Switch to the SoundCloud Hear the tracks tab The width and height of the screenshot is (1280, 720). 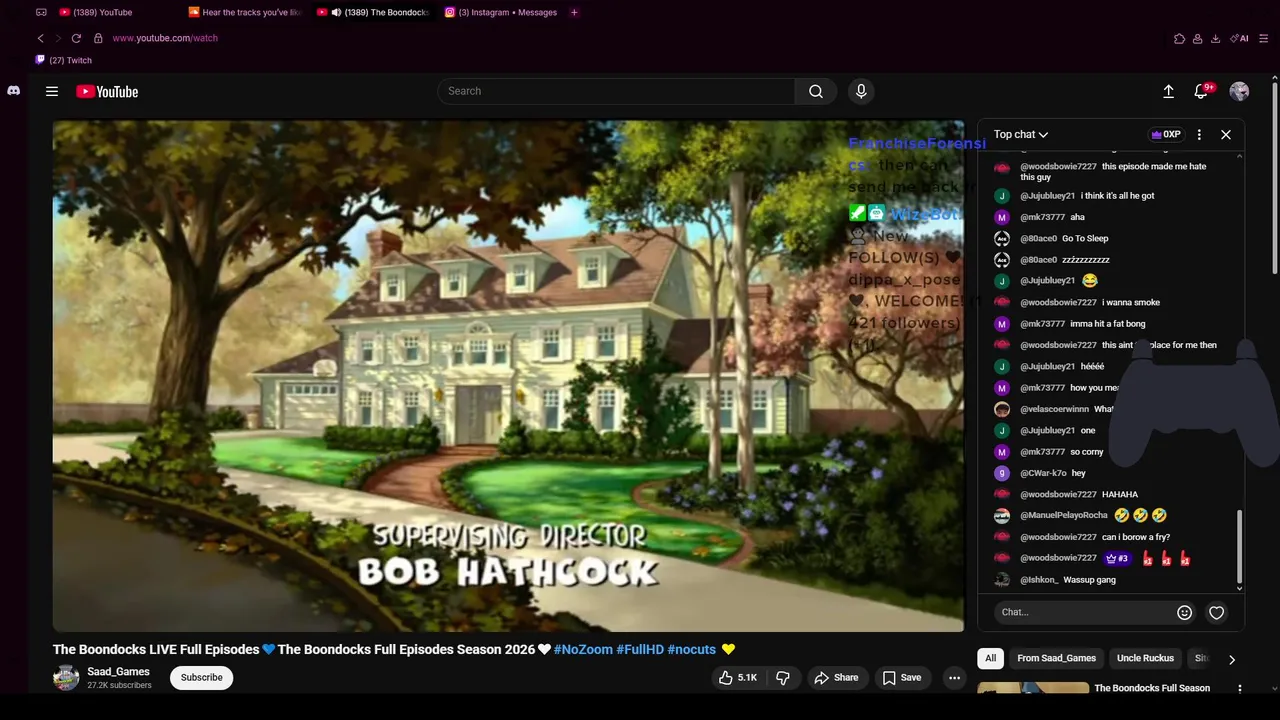coord(245,12)
